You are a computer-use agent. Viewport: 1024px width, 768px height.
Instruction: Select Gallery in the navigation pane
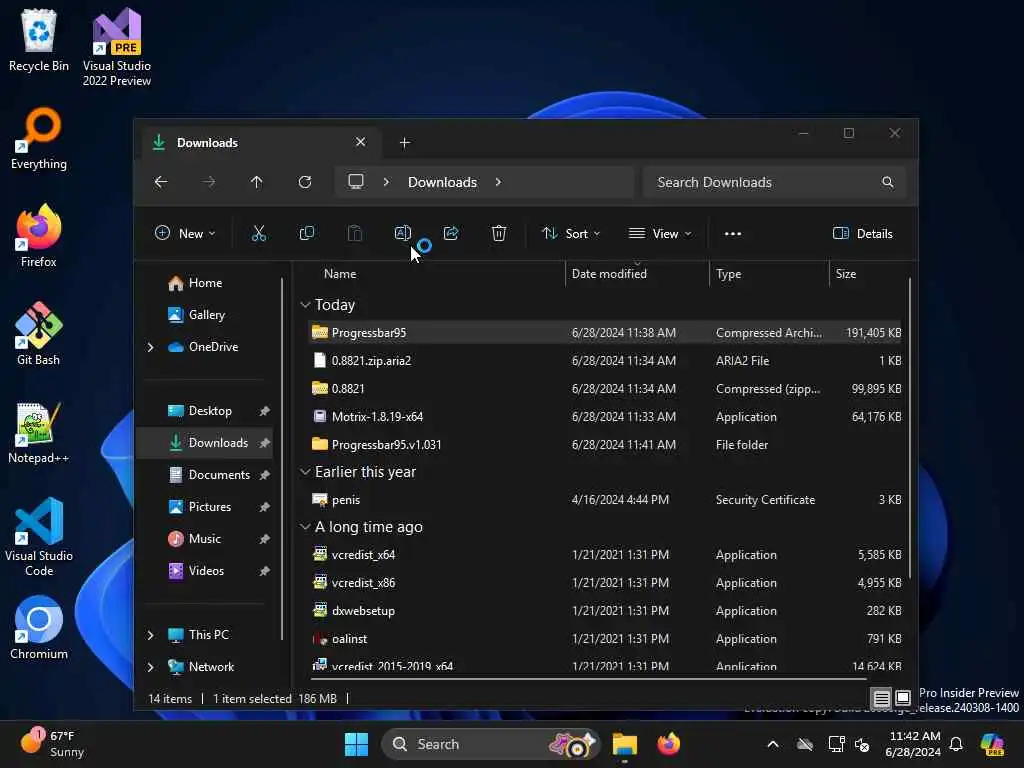click(x=206, y=315)
